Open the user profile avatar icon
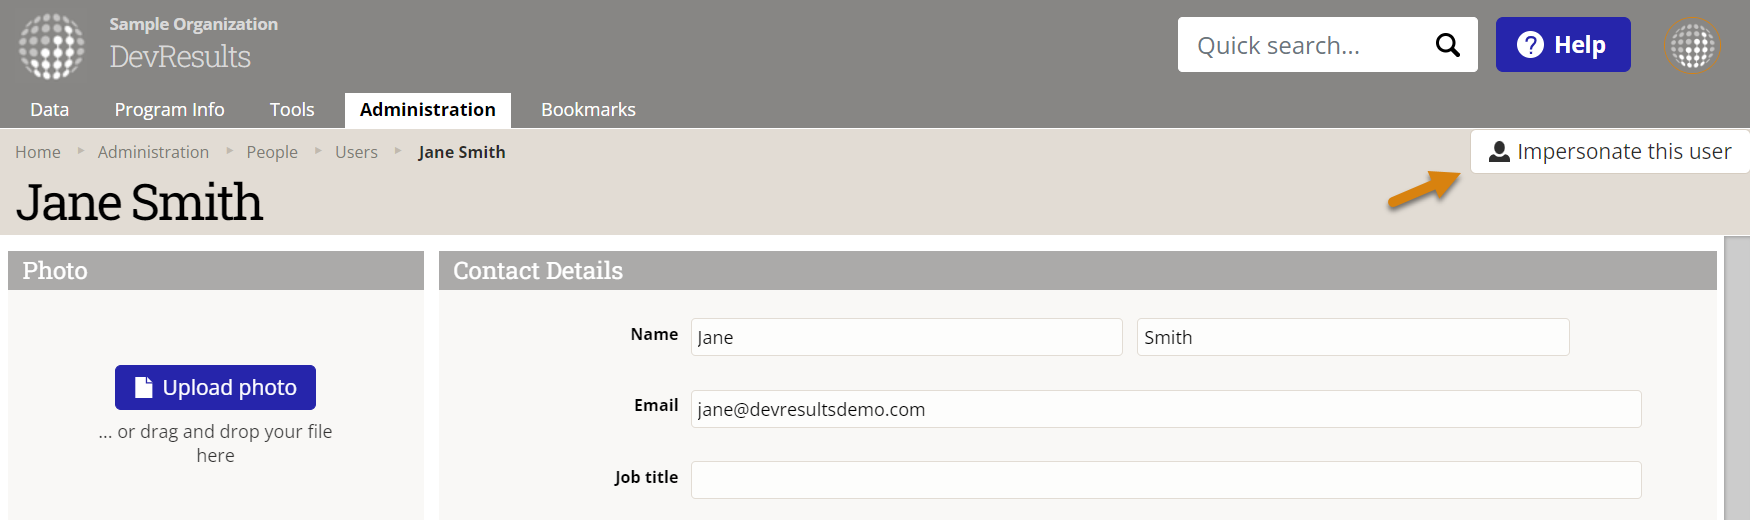 (1692, 46)
